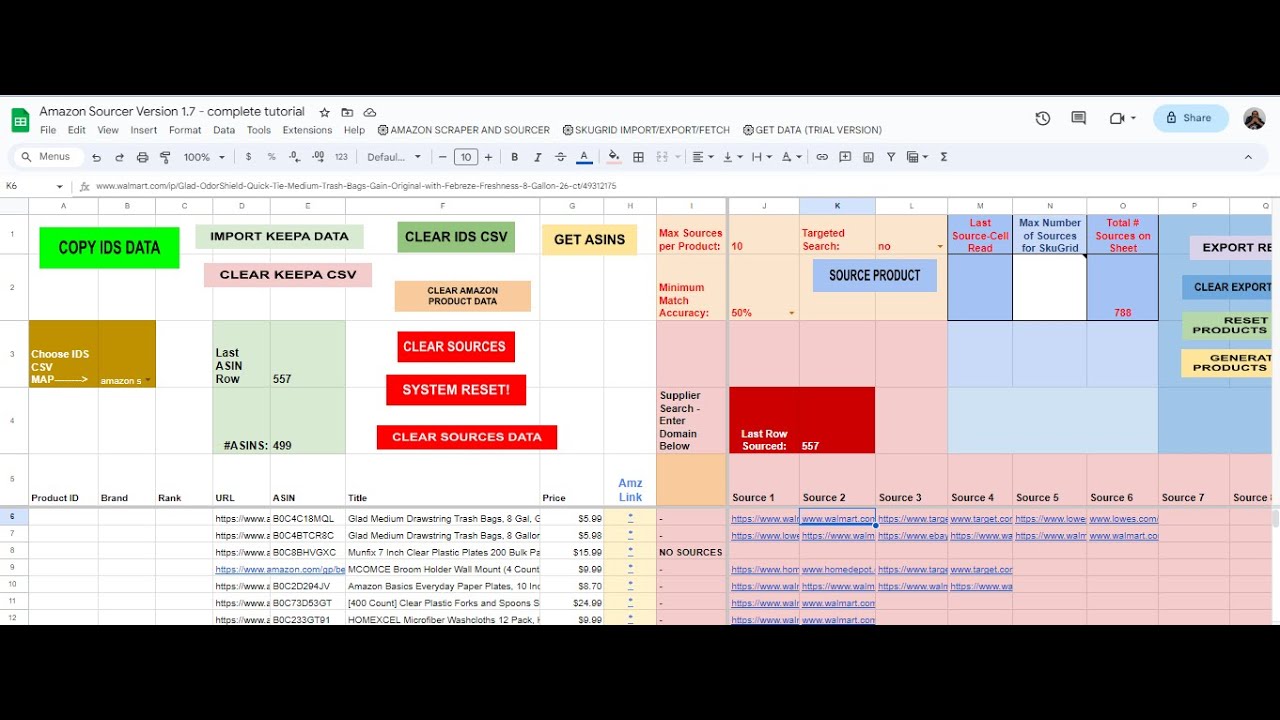Open the insert link icon
Image resolution: width=1280 pixels, height=720 pixels.
pyautogui.click(x=822, y=157)
